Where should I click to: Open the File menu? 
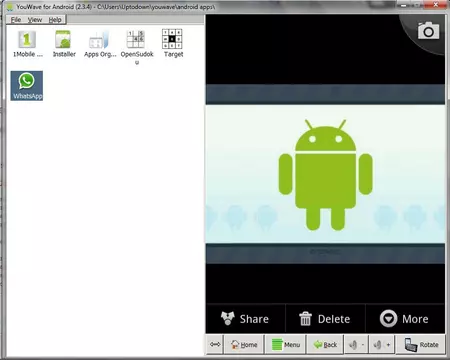coord(16,20)
